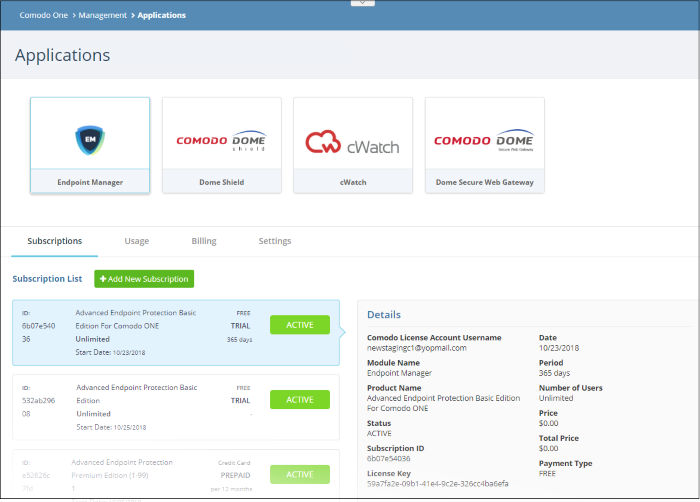
Task: Click Product Name value in Details
Action: point(443,403)
